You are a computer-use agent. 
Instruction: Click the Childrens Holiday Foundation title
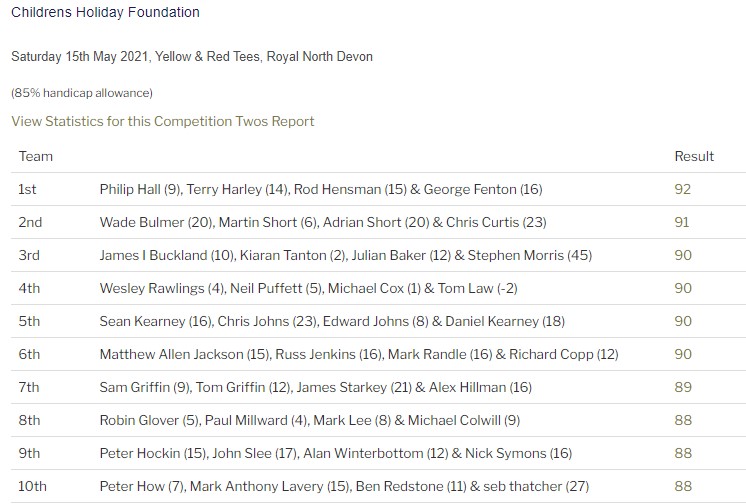(106, 12)
